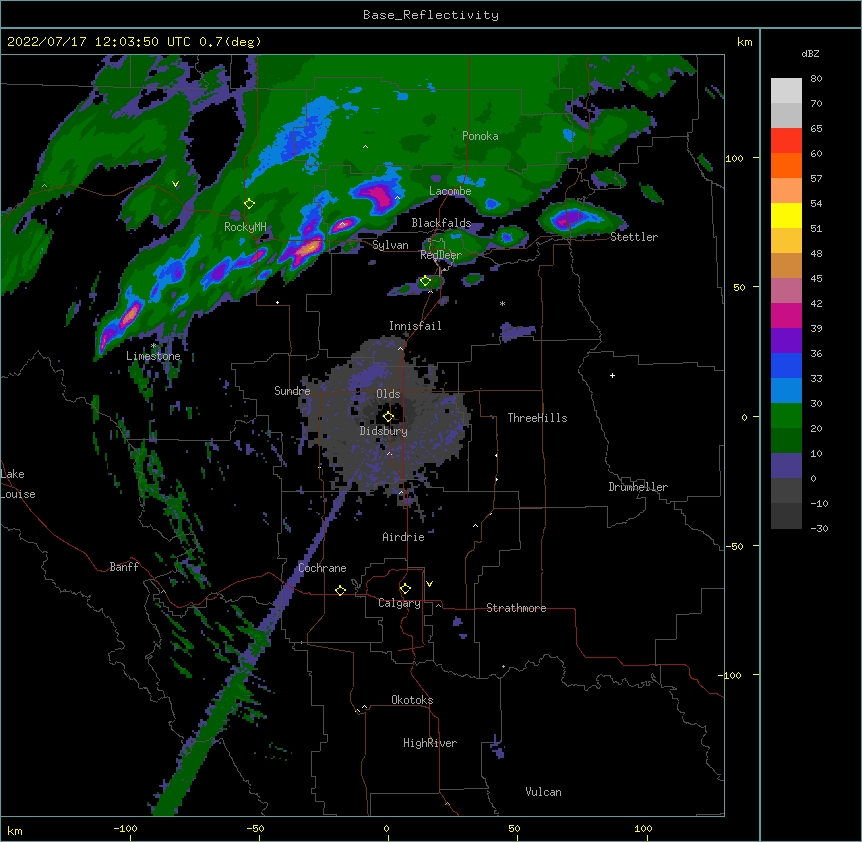The width and height of the screenshot is (862, 842).
Task: Click the purple 36-39 dBZ legend swatch
Action: click(786, 340)
